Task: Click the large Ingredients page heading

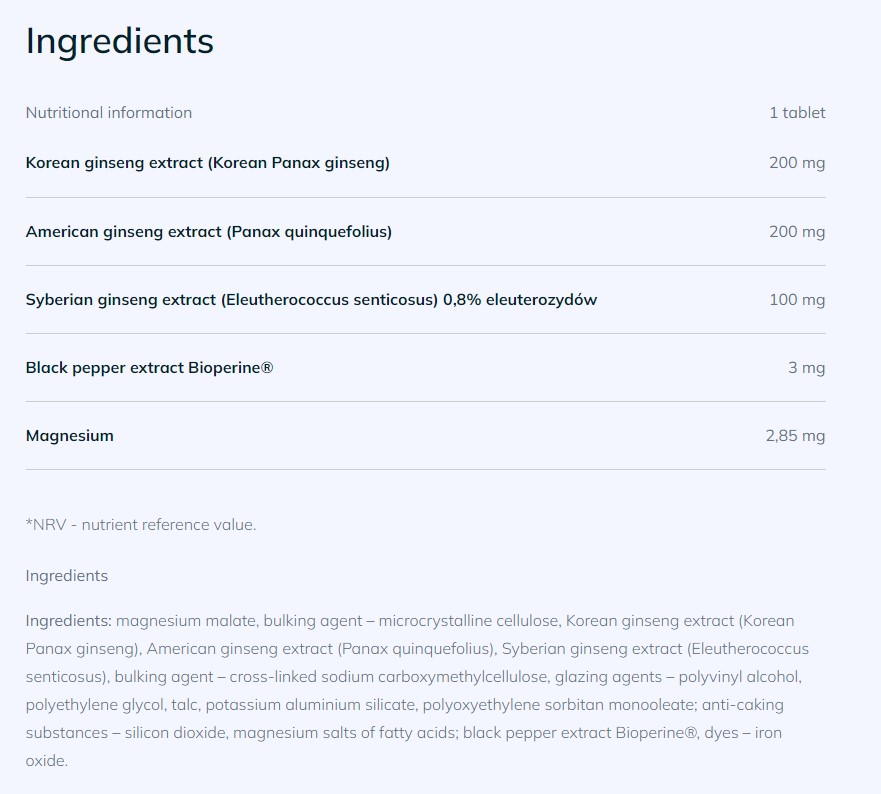Action: (x=119, y=41)
